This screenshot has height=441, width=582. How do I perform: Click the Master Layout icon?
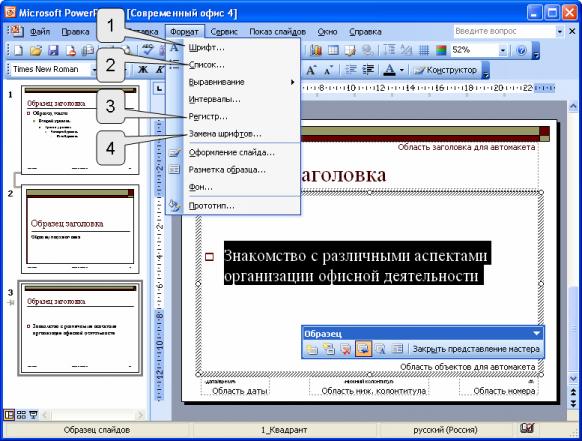tap(397, 349)
